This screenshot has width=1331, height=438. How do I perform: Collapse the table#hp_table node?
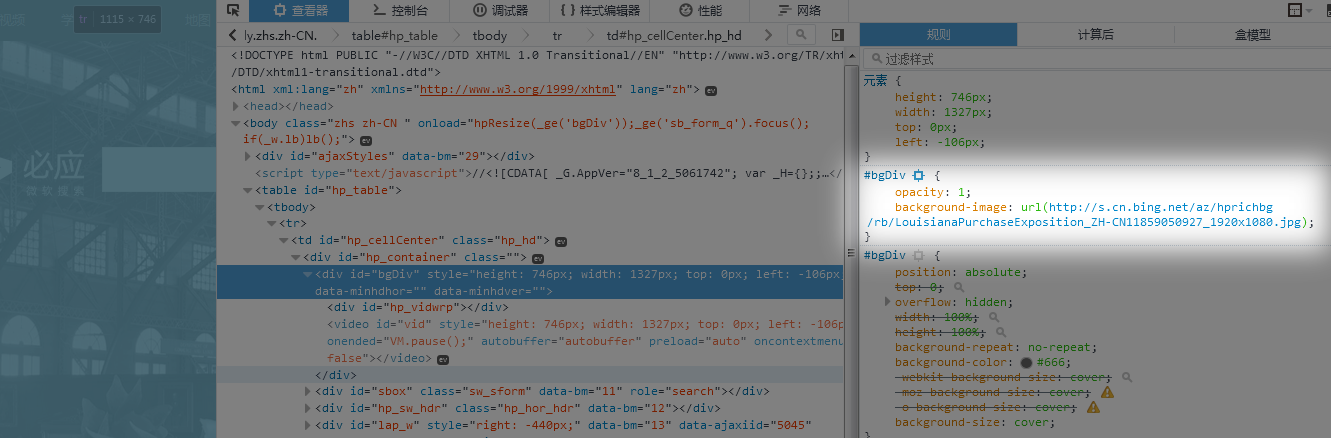coord(248,190)
